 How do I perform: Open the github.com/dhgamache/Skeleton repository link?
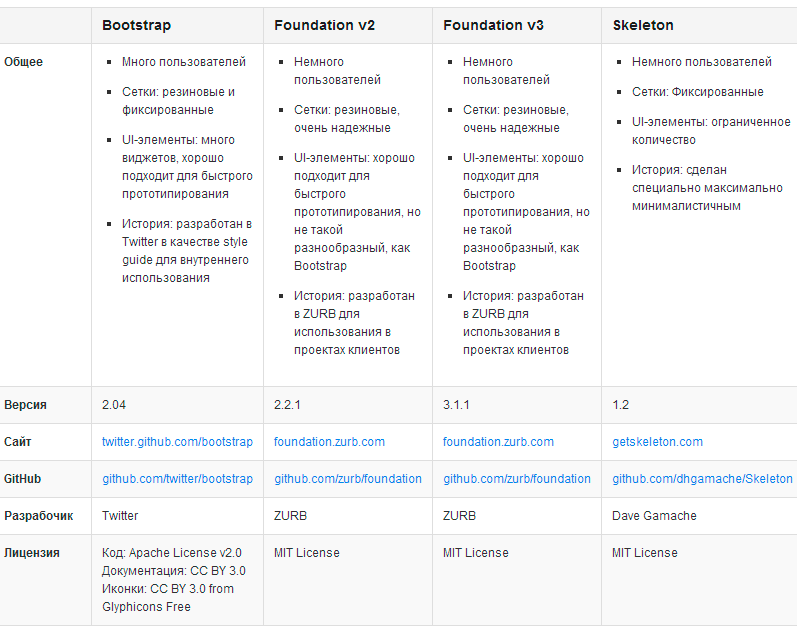(x=702, y=479)
